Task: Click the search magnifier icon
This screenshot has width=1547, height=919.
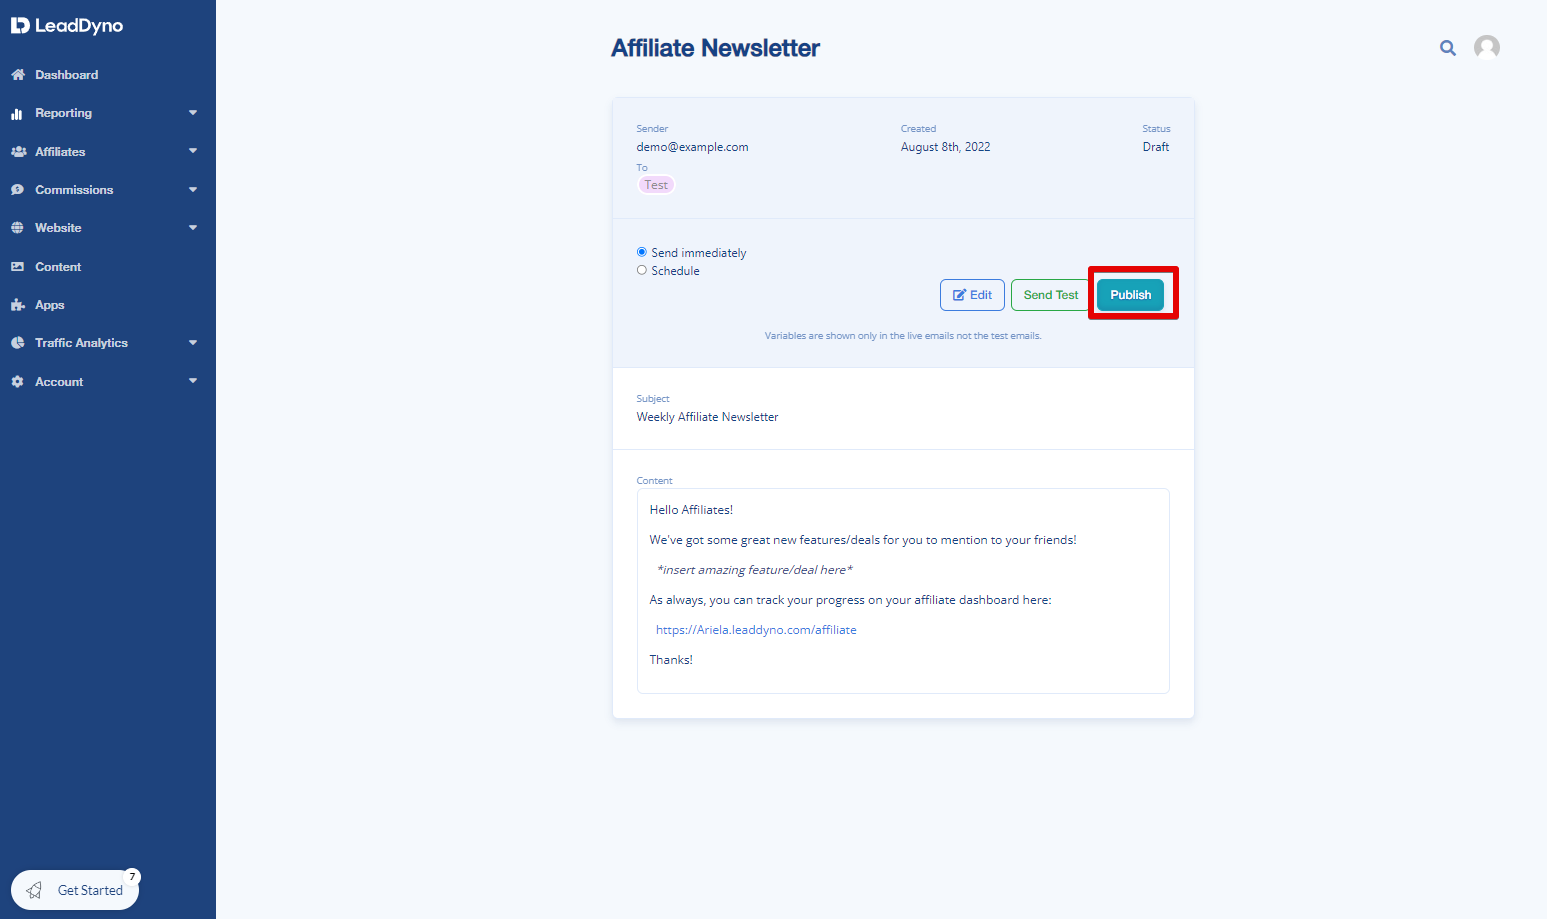Action: point(1447,48)
